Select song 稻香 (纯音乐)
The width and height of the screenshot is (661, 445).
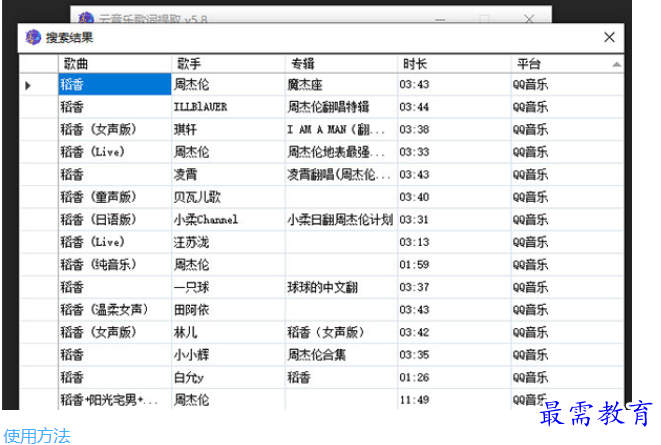(115, 265)
